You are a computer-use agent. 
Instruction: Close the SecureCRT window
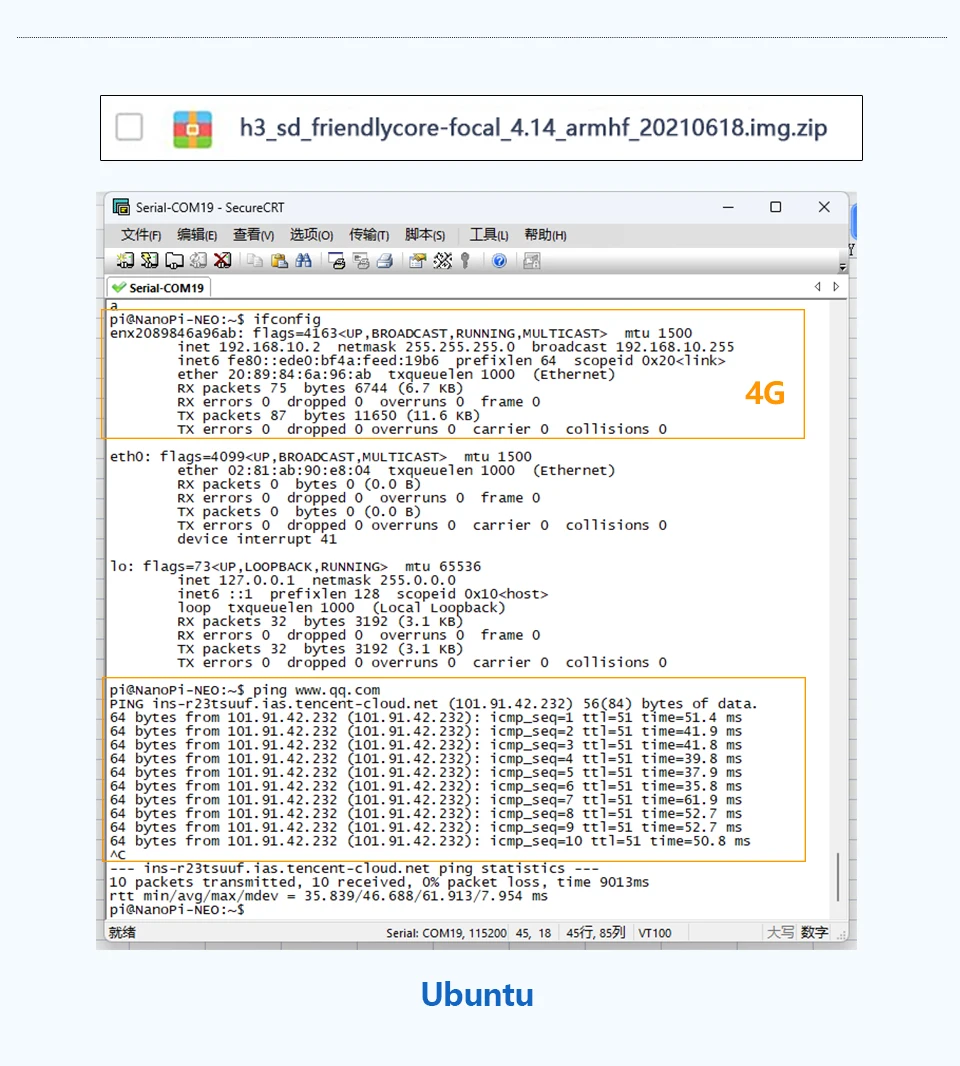tap(824, 207)
